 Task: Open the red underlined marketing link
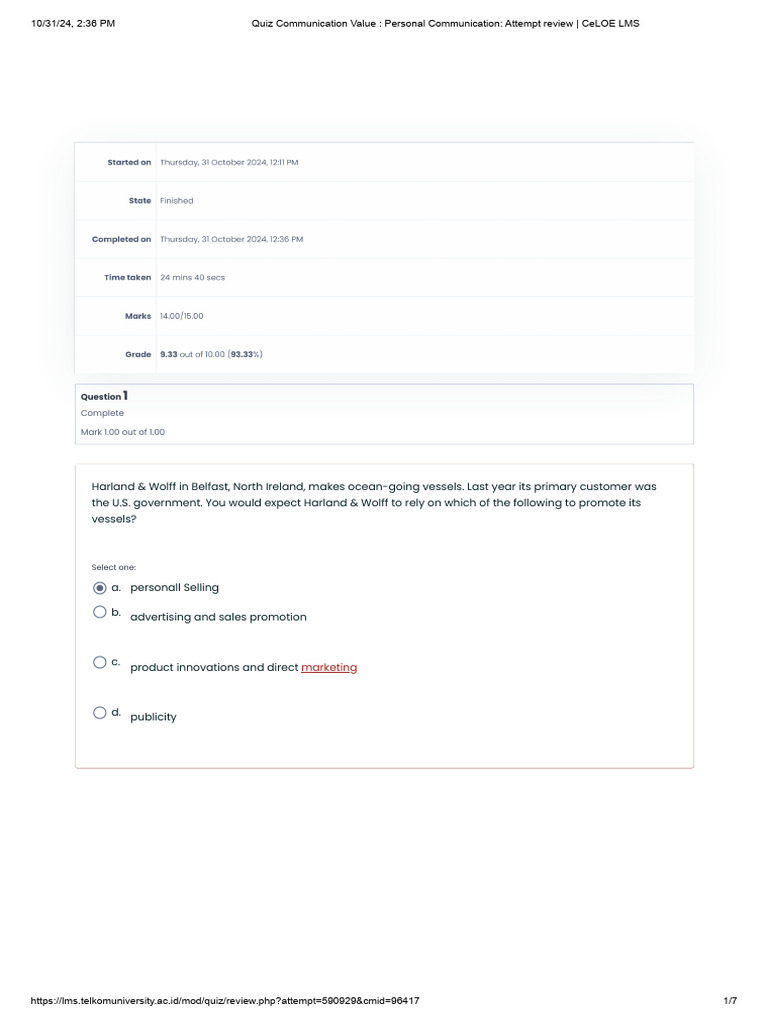click(x=329, y=667)
